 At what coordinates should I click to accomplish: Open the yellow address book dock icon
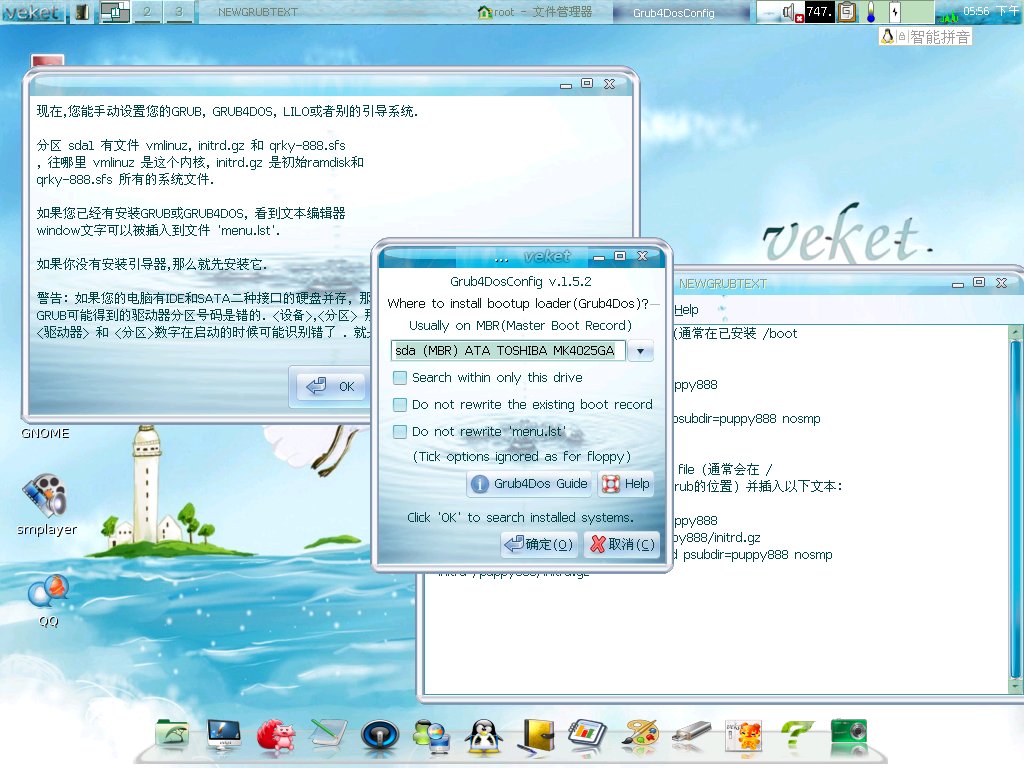click(x=537, y=735)
